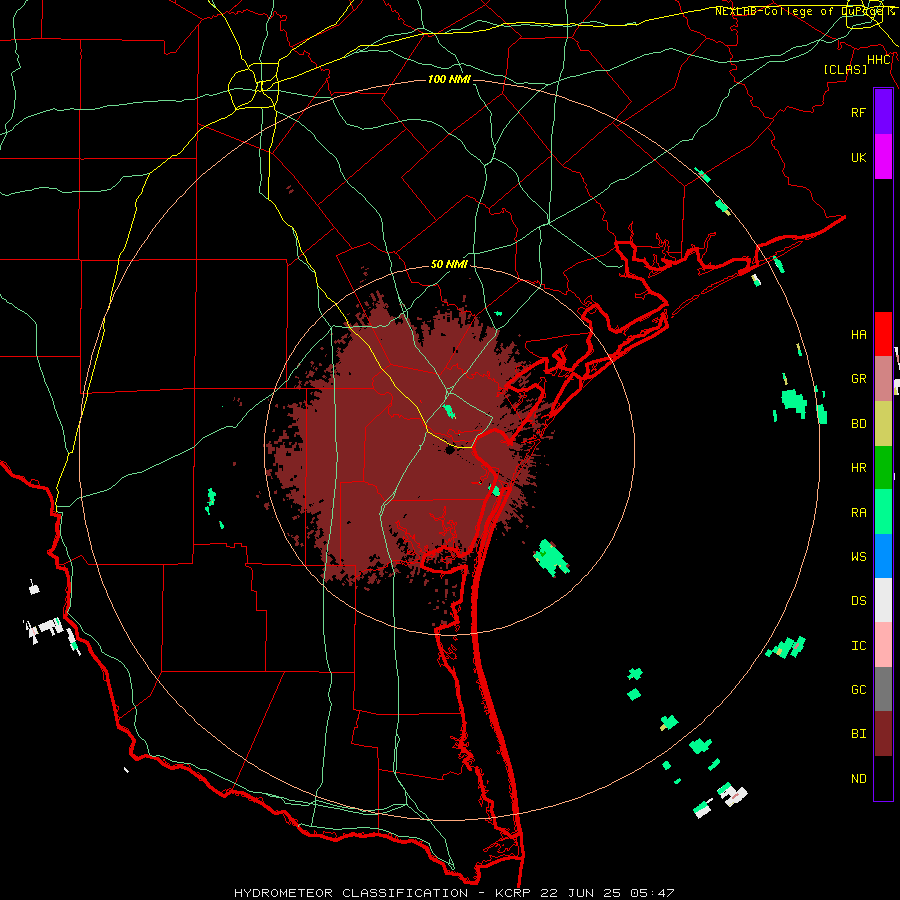Image resolution: width=900 pixels, height=900 pixels.
Task: Pick the red HA legend swatch
Action: point(883,334)
